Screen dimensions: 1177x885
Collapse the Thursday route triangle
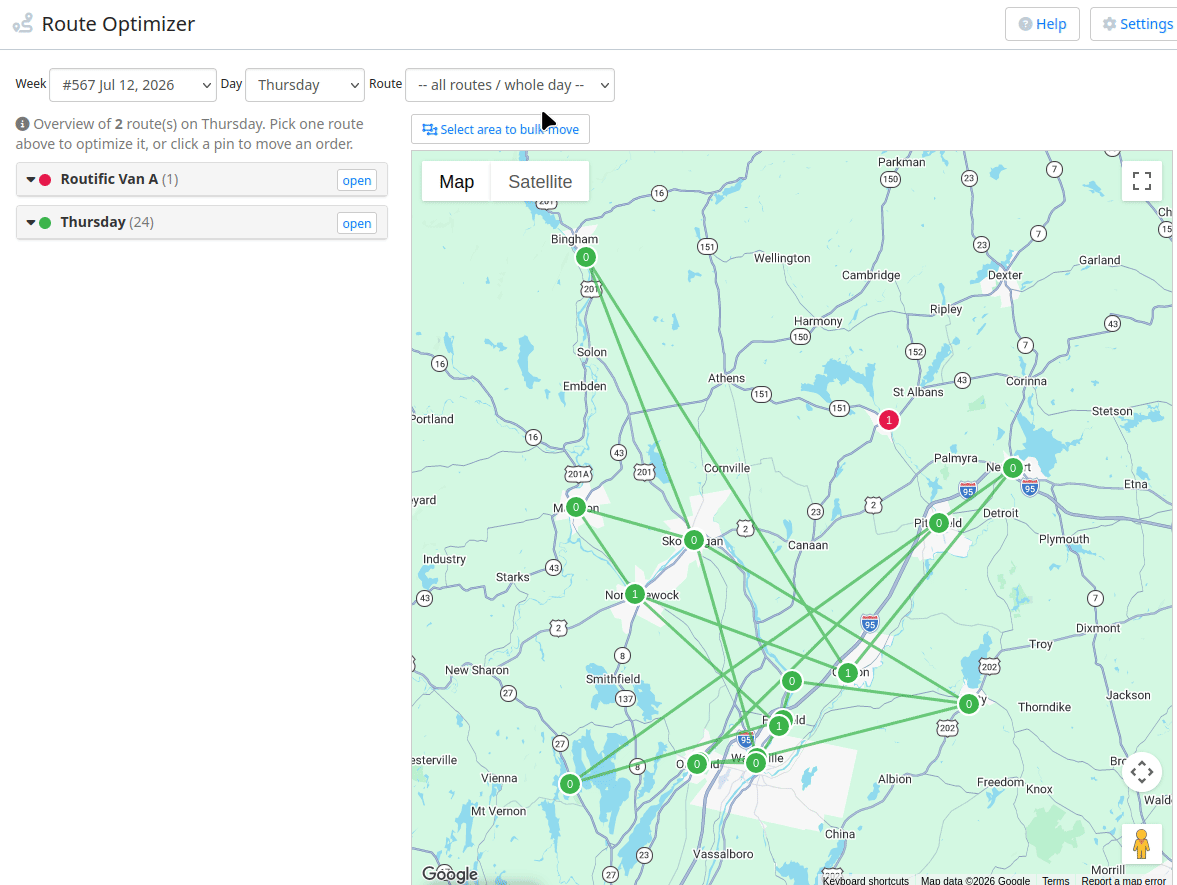click(31, 222)
